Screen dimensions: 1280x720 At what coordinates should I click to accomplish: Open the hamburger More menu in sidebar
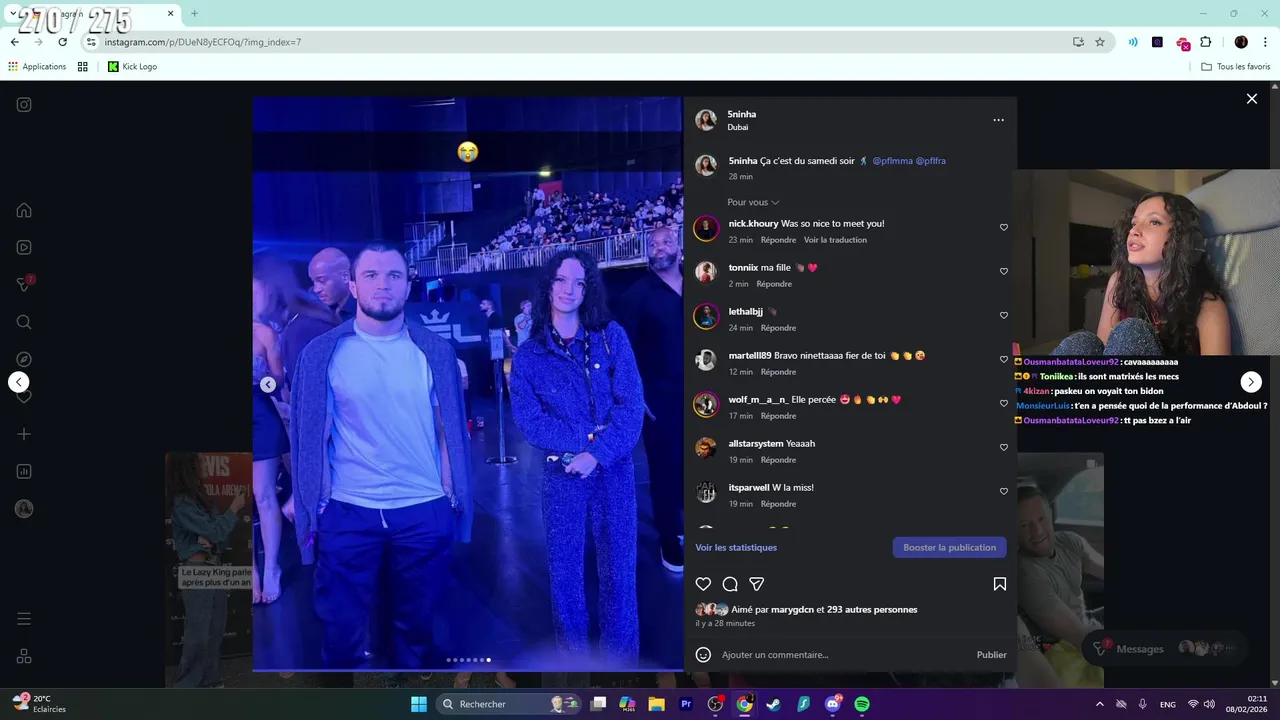click(24, 619)
